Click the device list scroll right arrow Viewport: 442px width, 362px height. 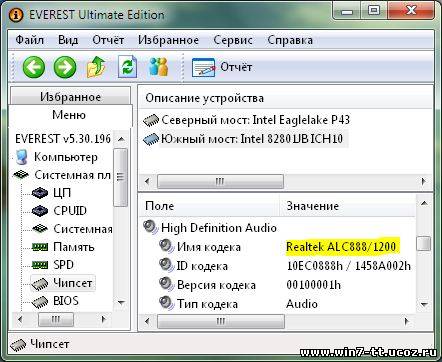(424, 181)
